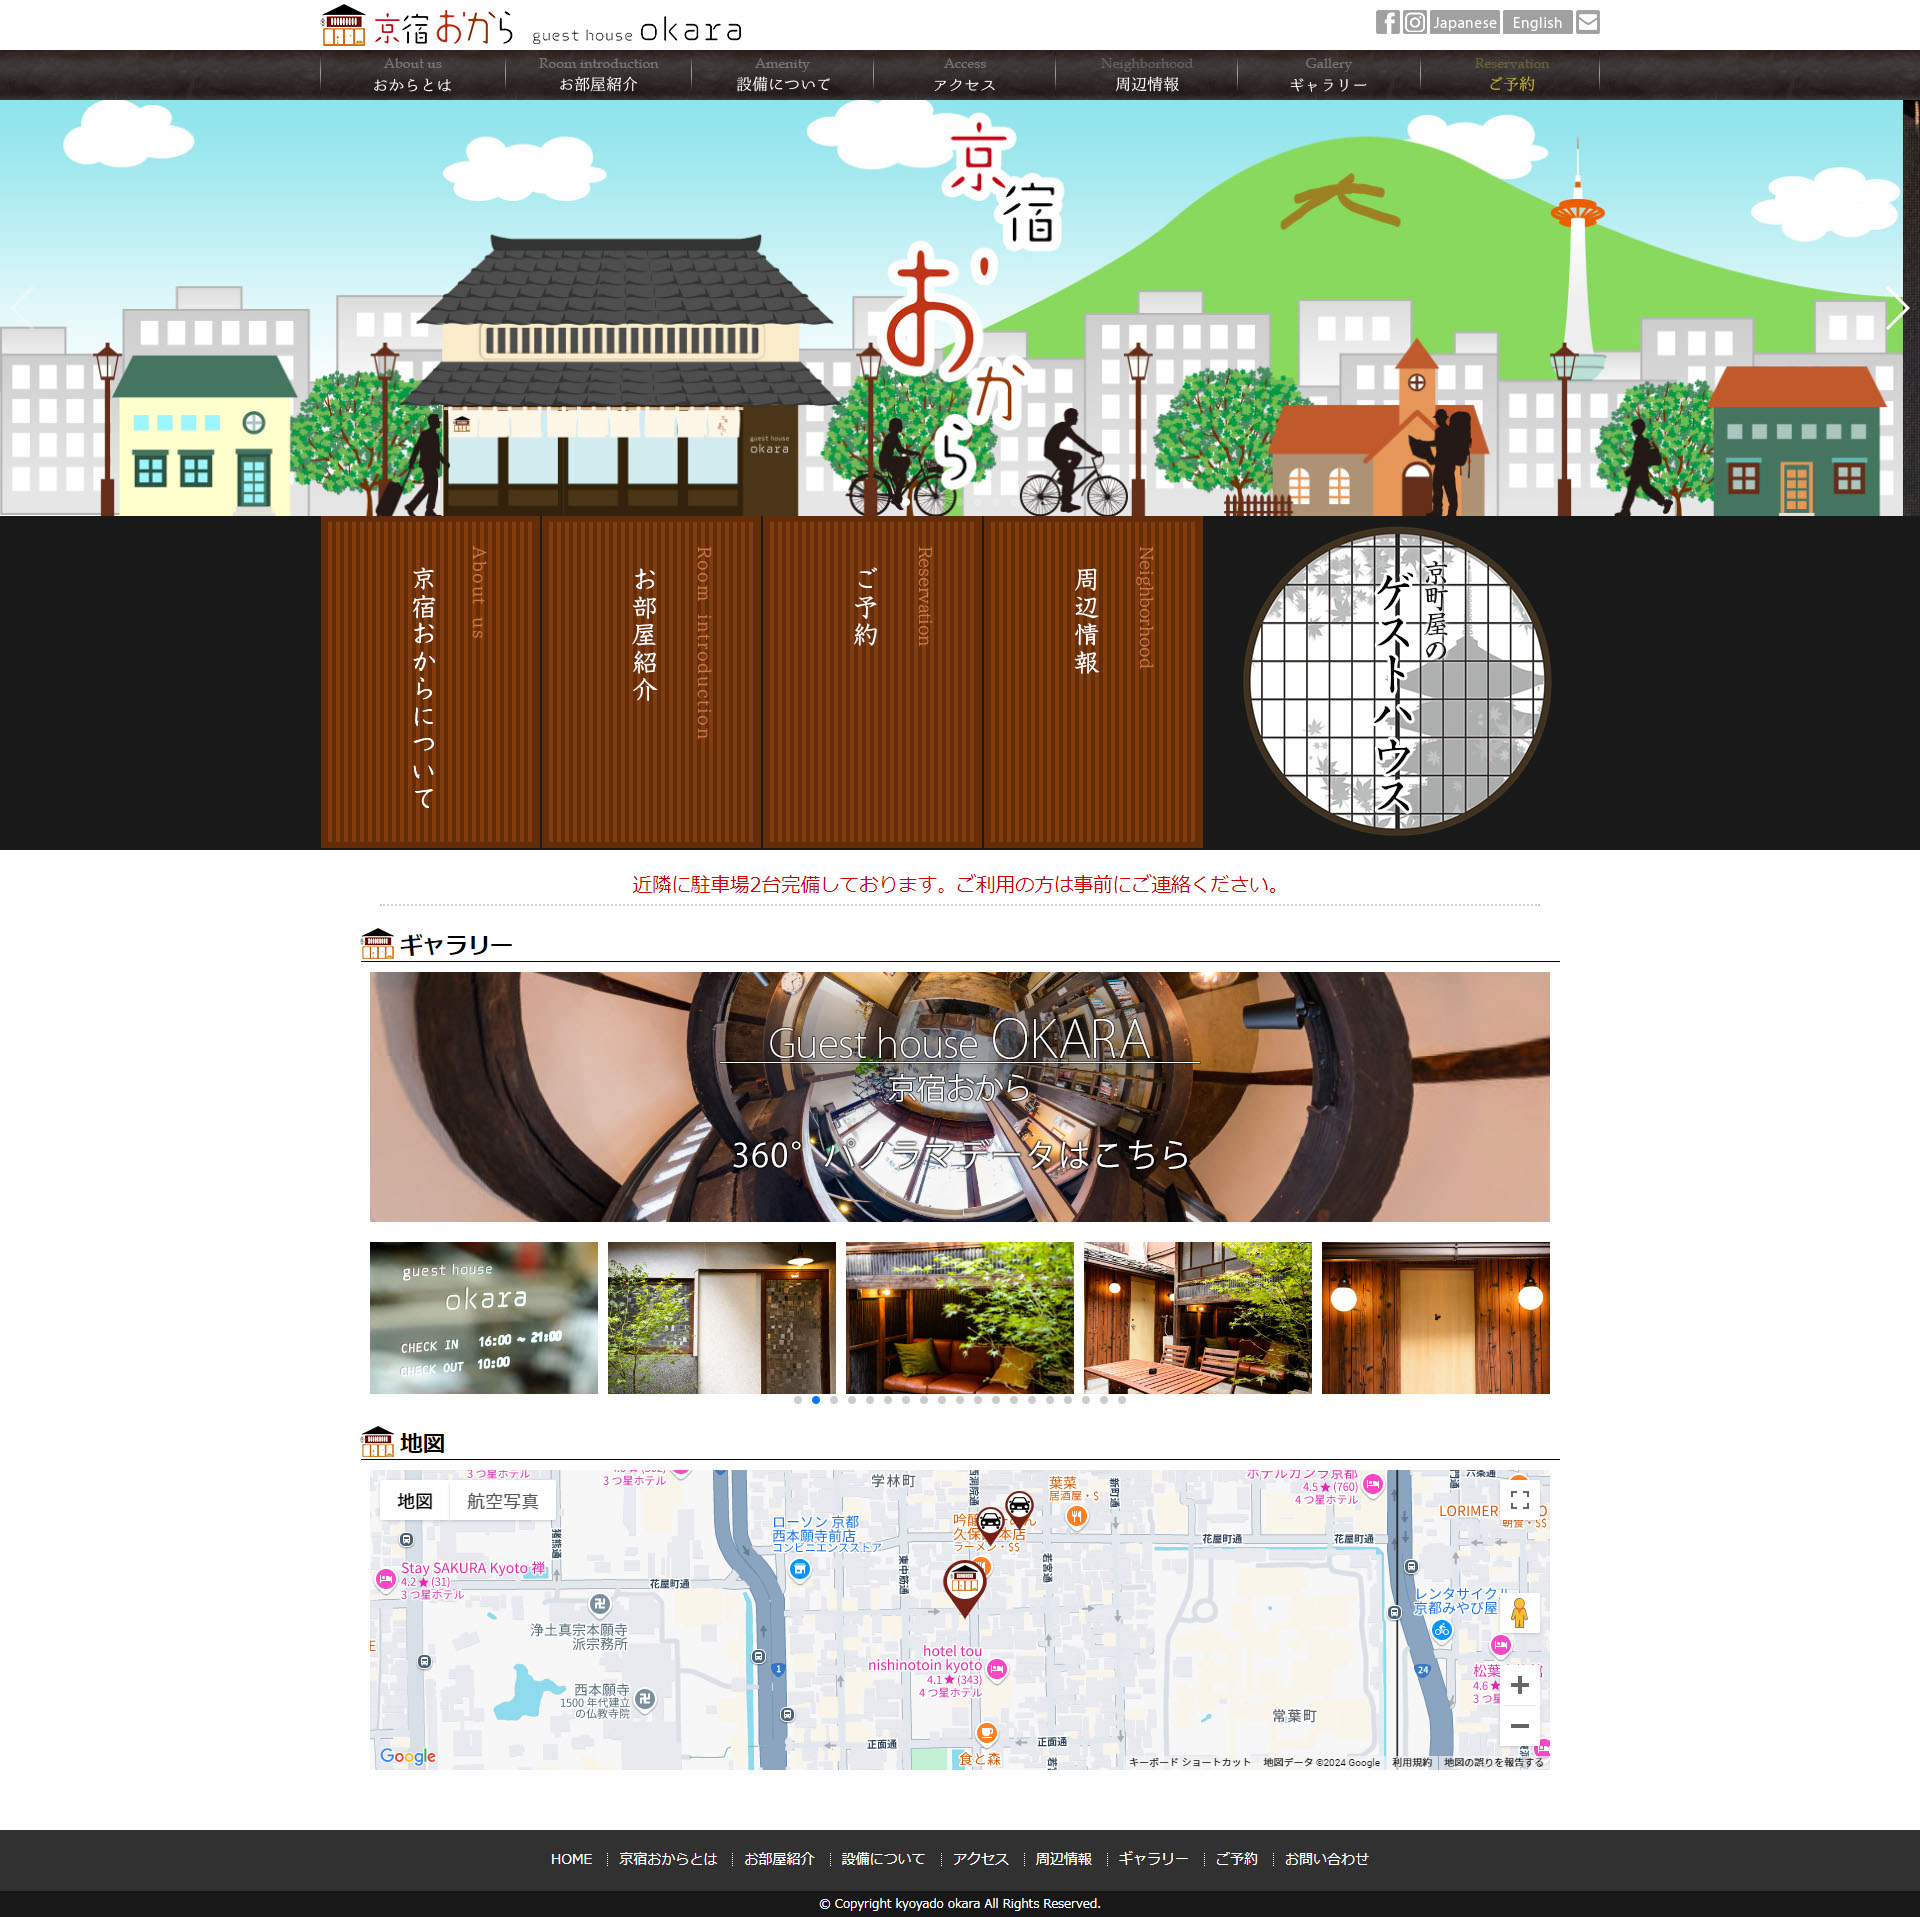Switch map to 航空写真 aerial view
The image size is (1920, 1917).
(502, 1501)
